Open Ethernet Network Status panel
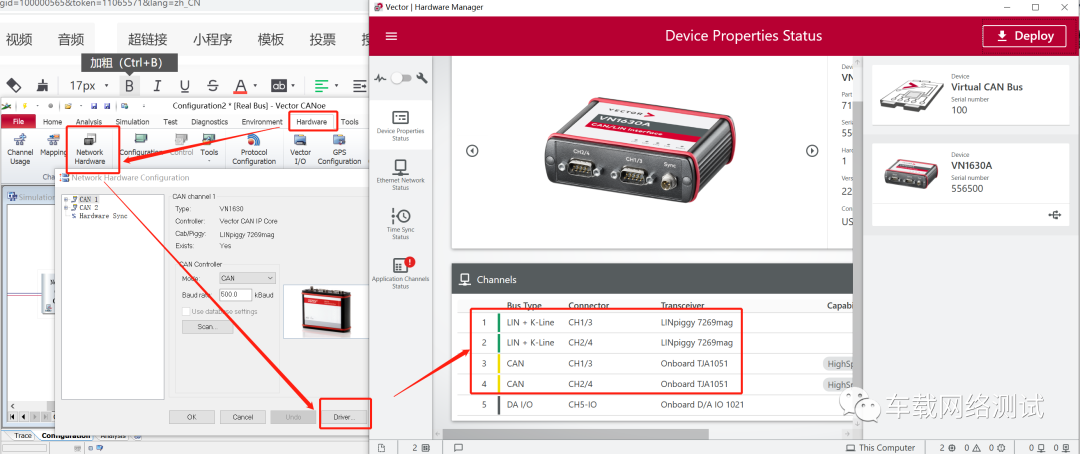 point(400,174)
